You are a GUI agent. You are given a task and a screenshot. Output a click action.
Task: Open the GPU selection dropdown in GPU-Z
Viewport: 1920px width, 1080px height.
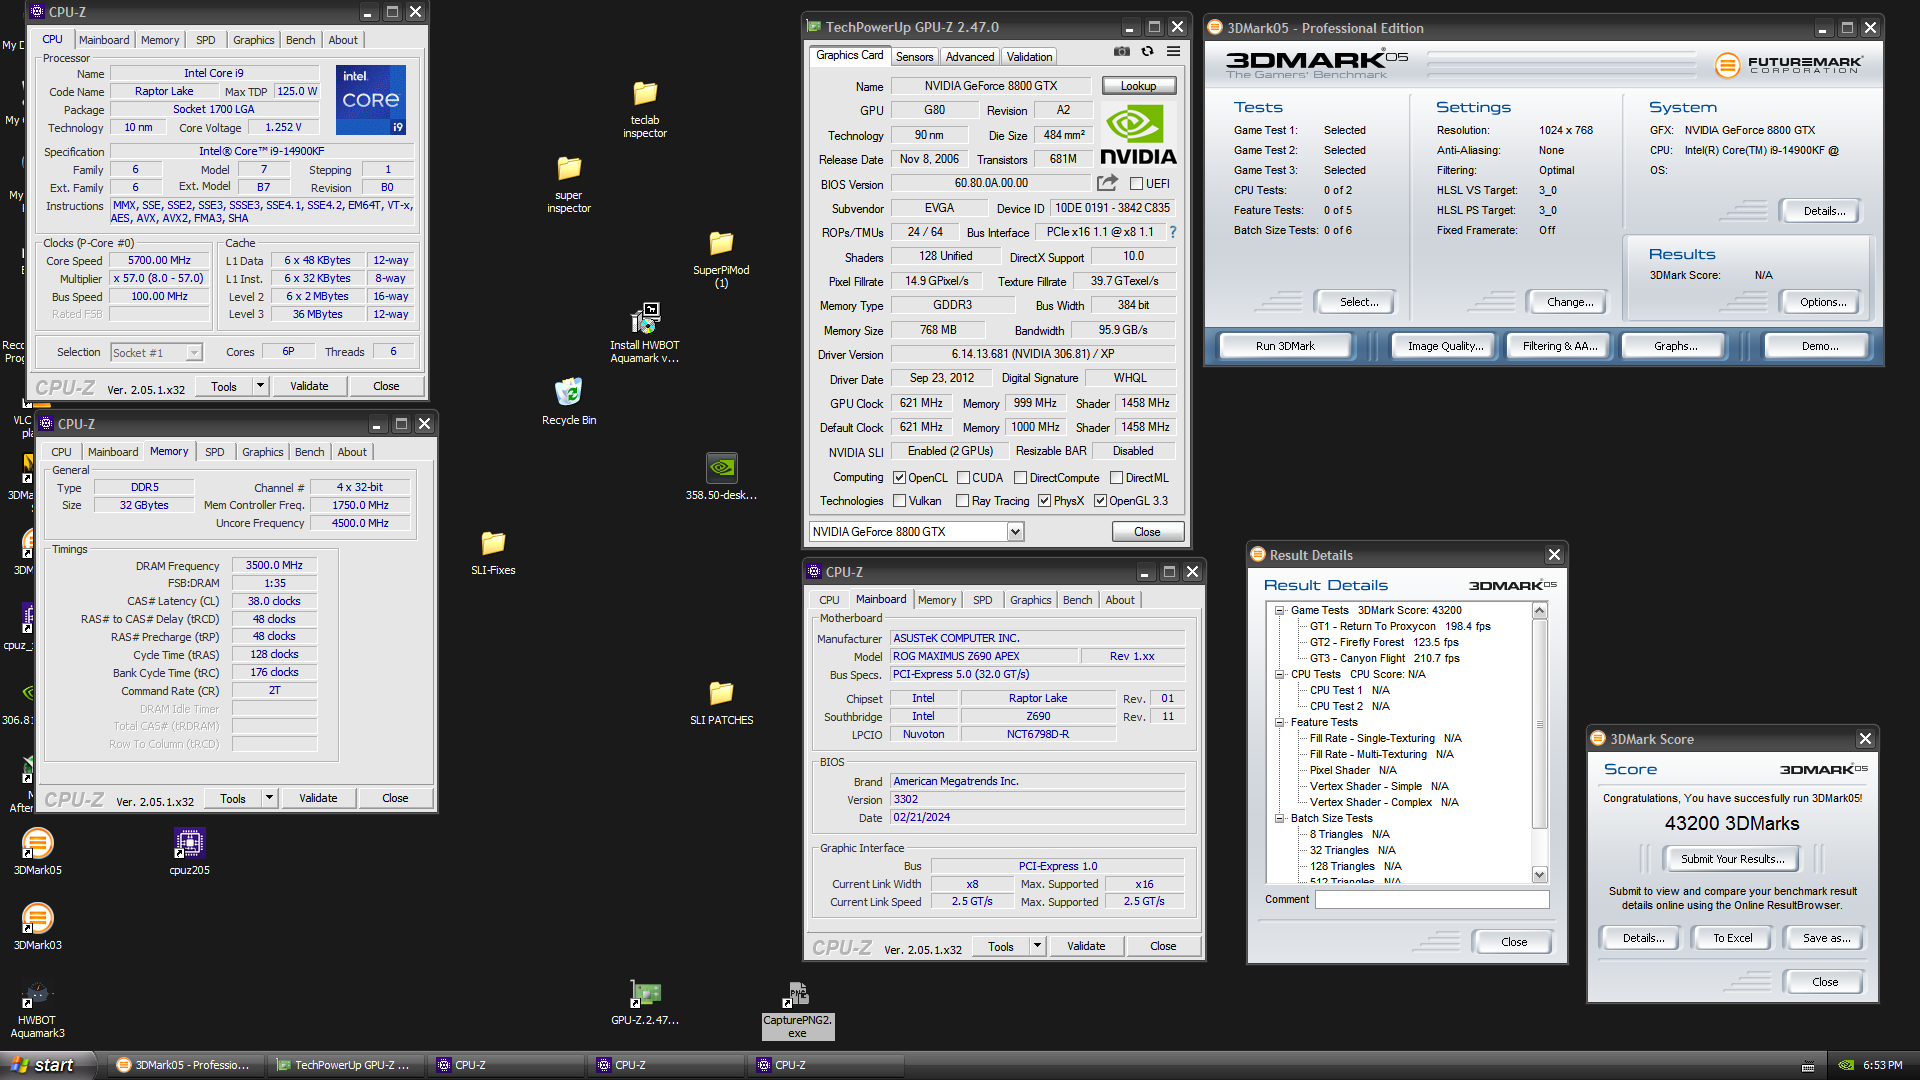tap(1015, 532)
